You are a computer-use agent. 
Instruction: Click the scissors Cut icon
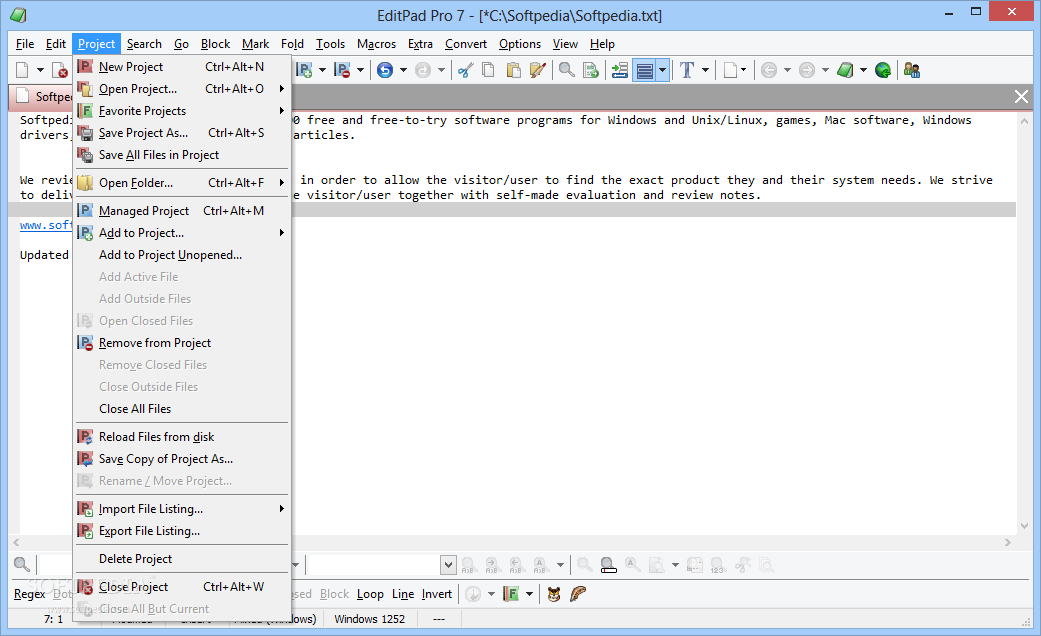click(465, 70)
